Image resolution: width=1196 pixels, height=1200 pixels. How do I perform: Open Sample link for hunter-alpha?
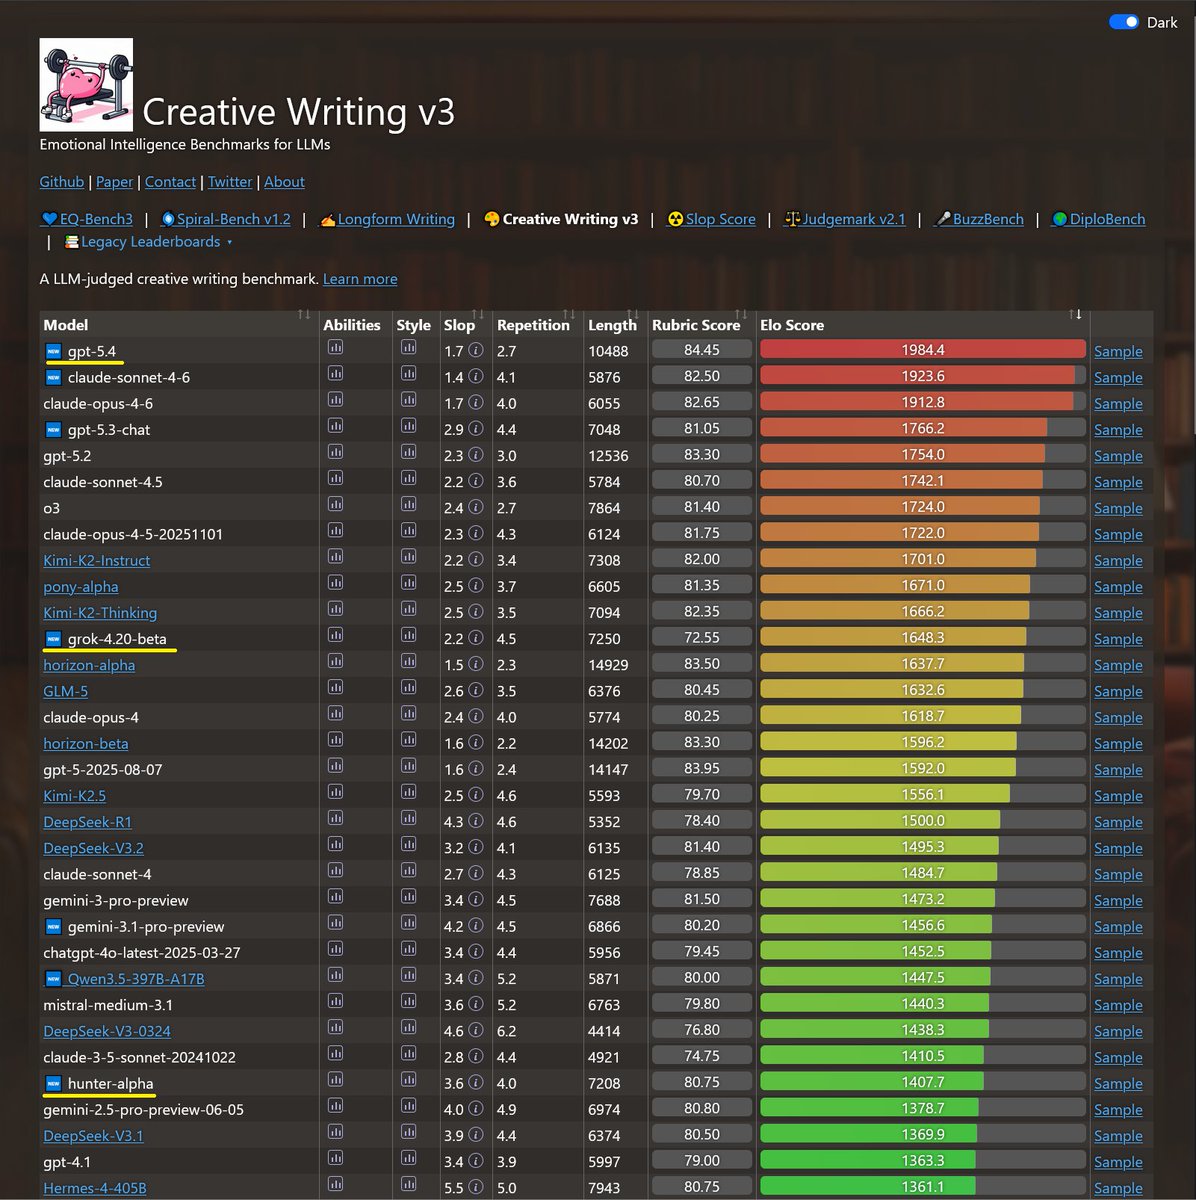(1118, 1083)
